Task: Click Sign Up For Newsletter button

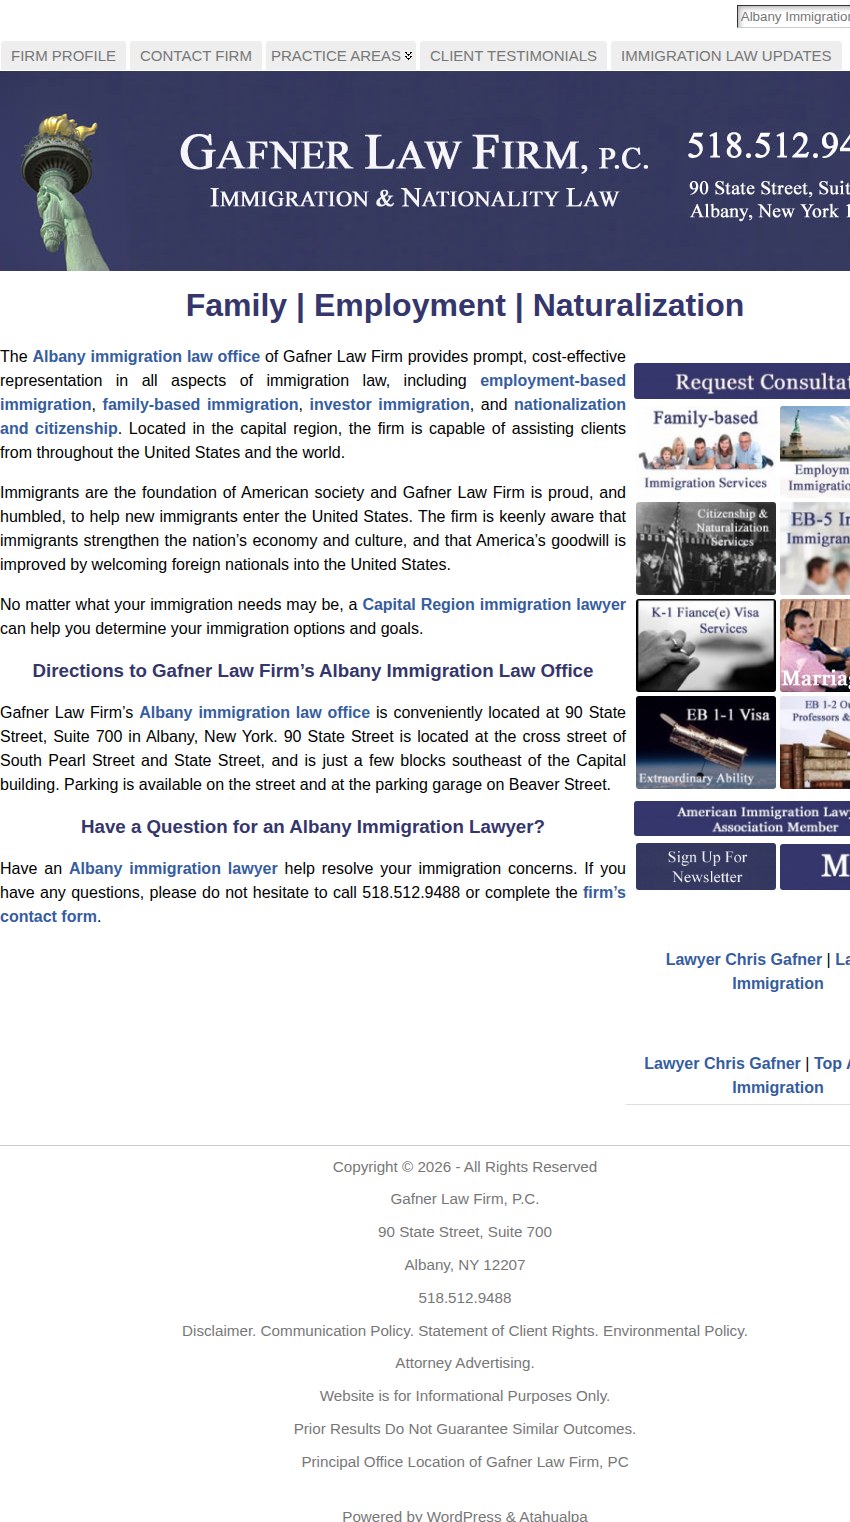Action: tap(706, 867)
